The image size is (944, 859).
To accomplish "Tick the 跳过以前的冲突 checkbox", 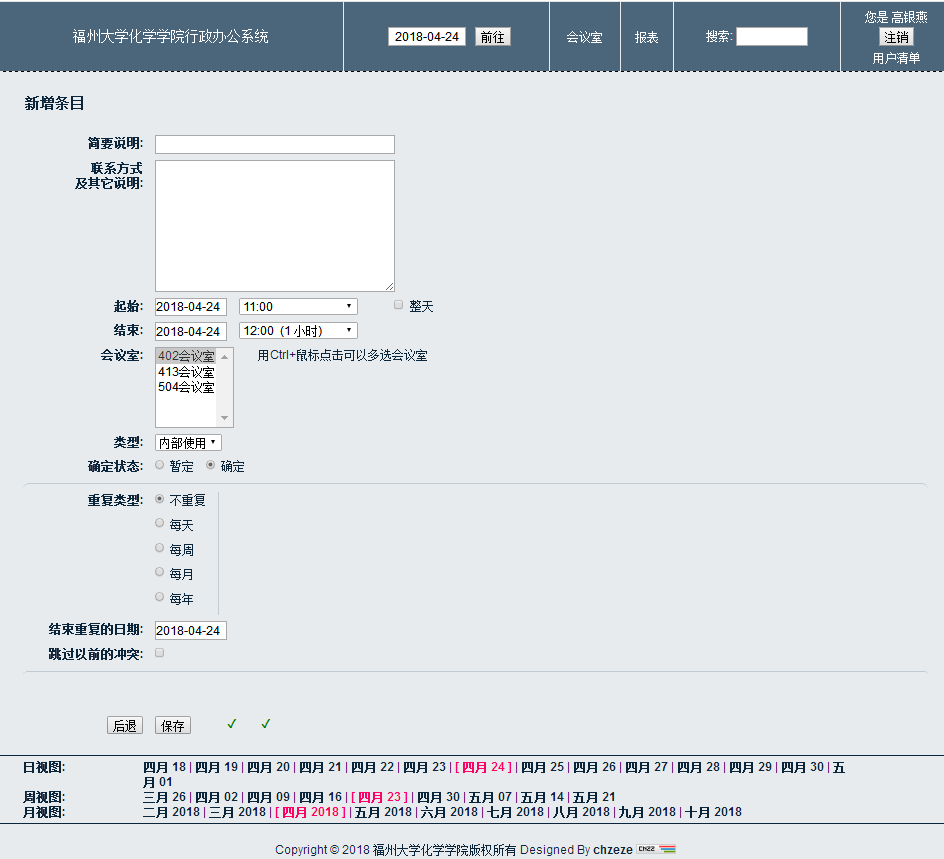I will [x=160, y=653].
